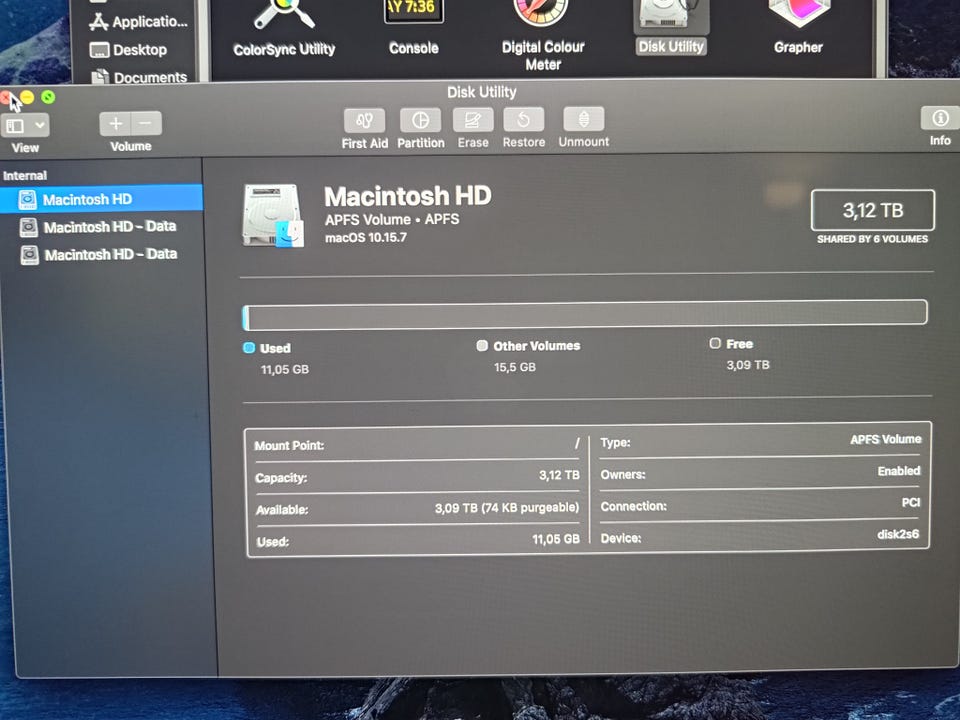Click the APFS Volume type value
960x720 pixels.
click(885, 439)
